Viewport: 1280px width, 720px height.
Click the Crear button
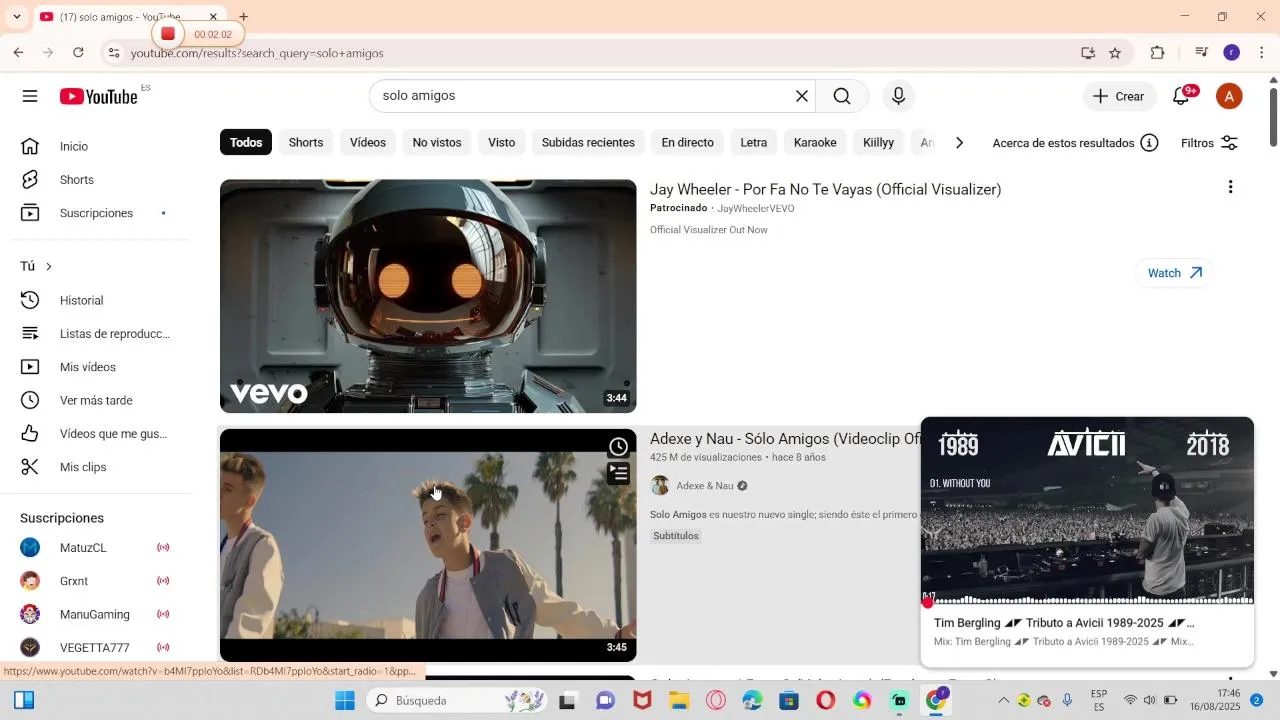[x=1119, y=96]
